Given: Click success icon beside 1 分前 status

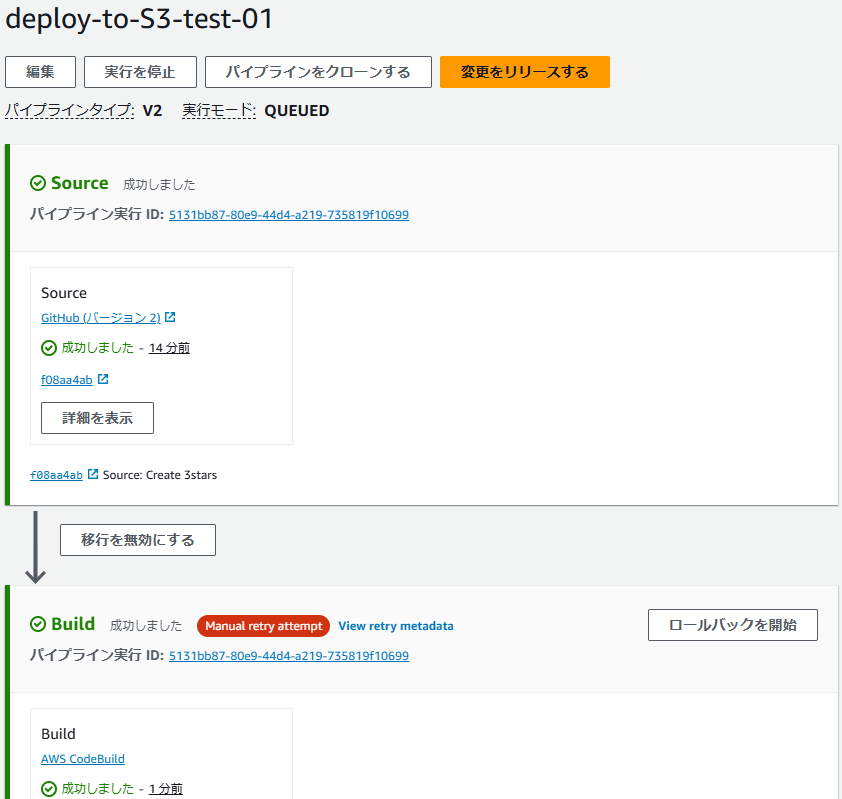Looking at the screenshot, I should tap(49, 789).
